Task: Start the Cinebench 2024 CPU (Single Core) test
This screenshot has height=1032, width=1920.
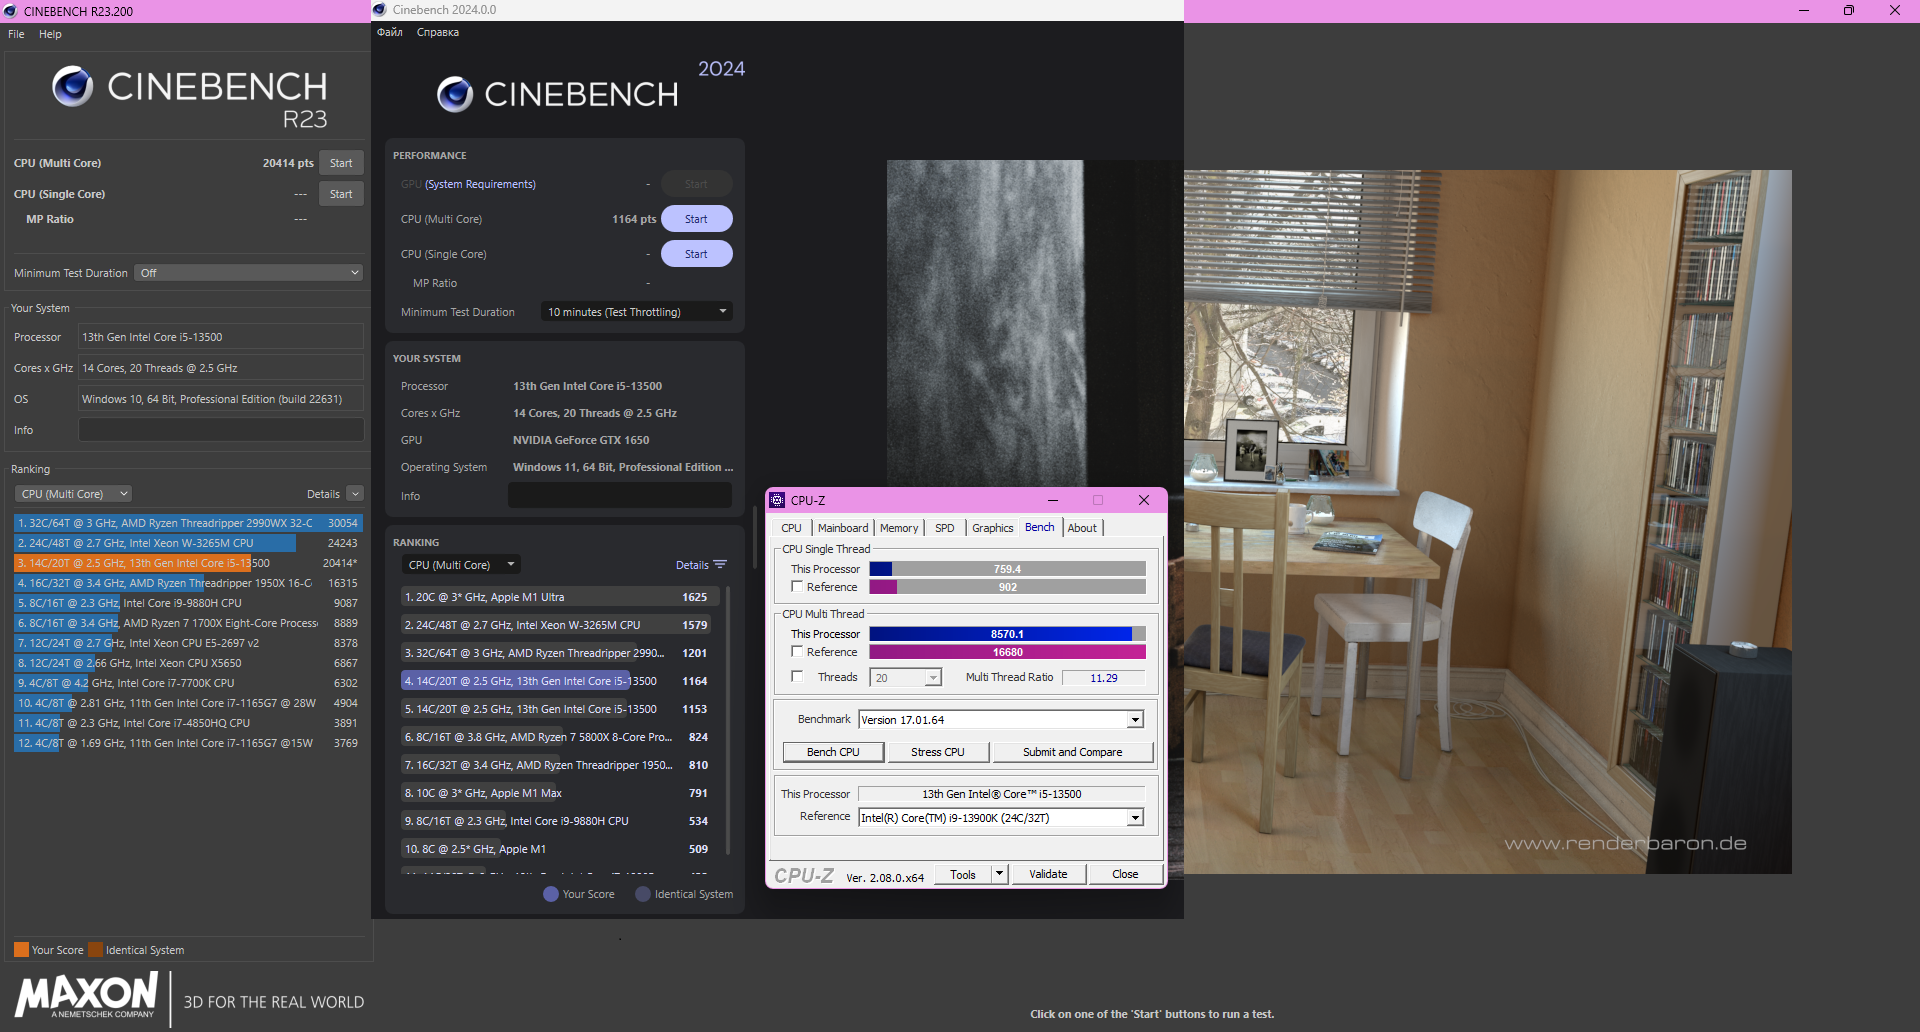Action: click(696, 254)
